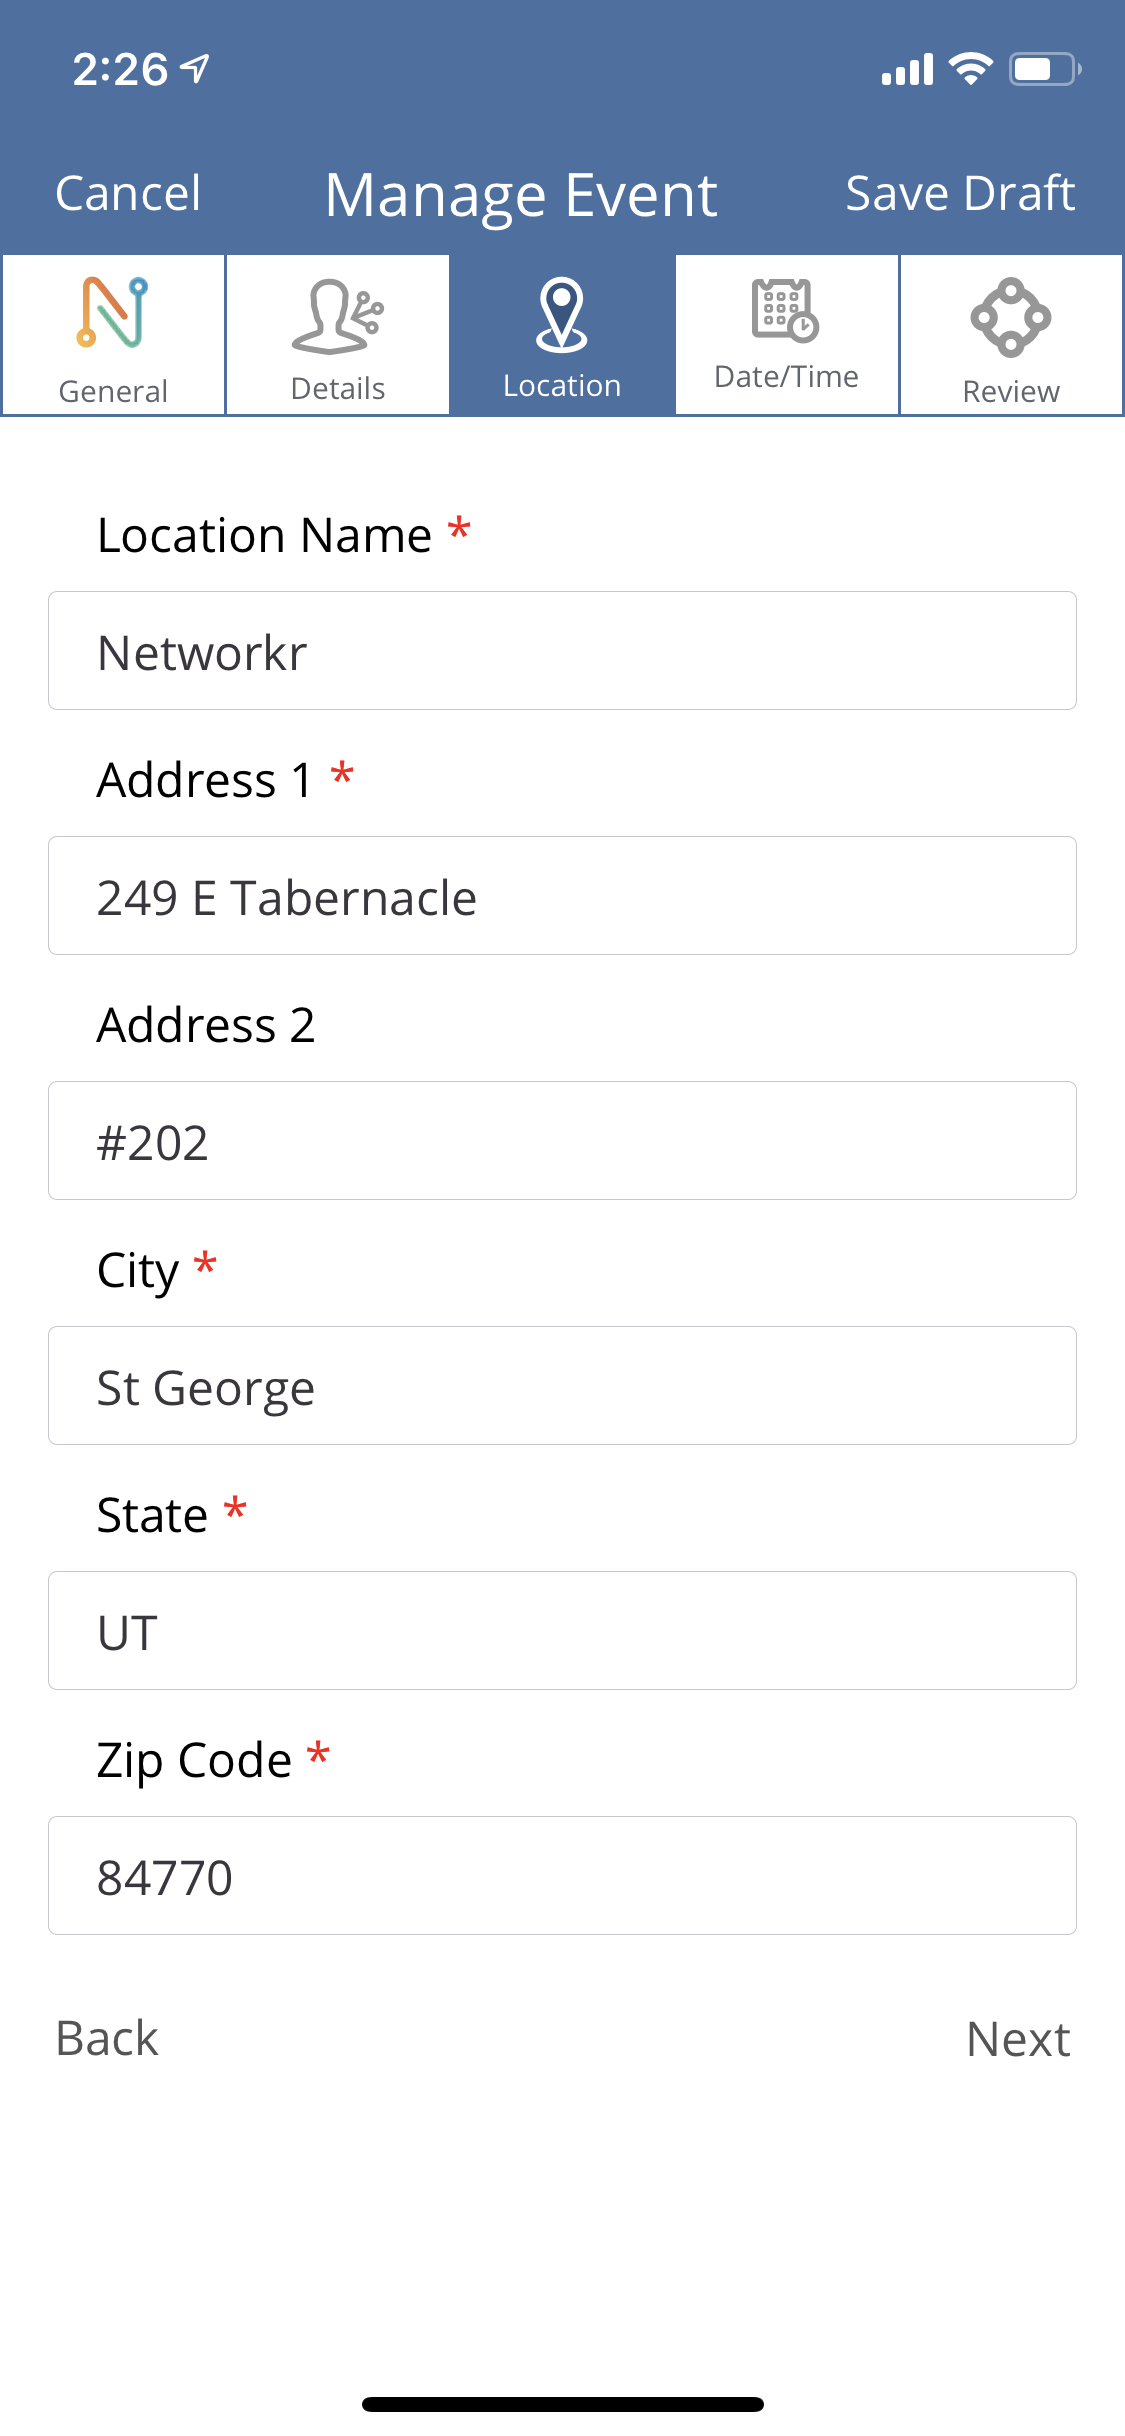
Task: Edit the Location Name field
Action: tap(562, 651)
